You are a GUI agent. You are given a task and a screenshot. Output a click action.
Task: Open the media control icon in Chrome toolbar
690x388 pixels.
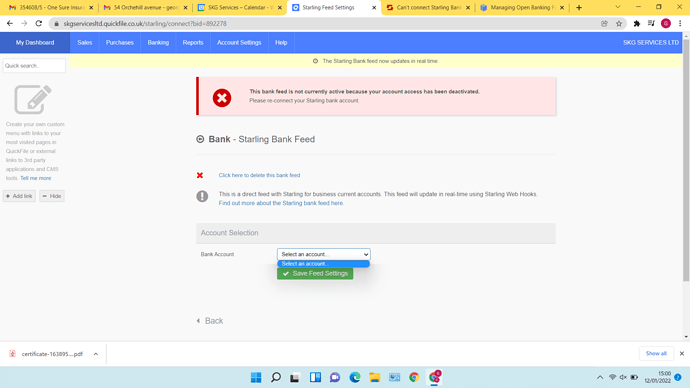pyautogui.click(x=651, y=24)
